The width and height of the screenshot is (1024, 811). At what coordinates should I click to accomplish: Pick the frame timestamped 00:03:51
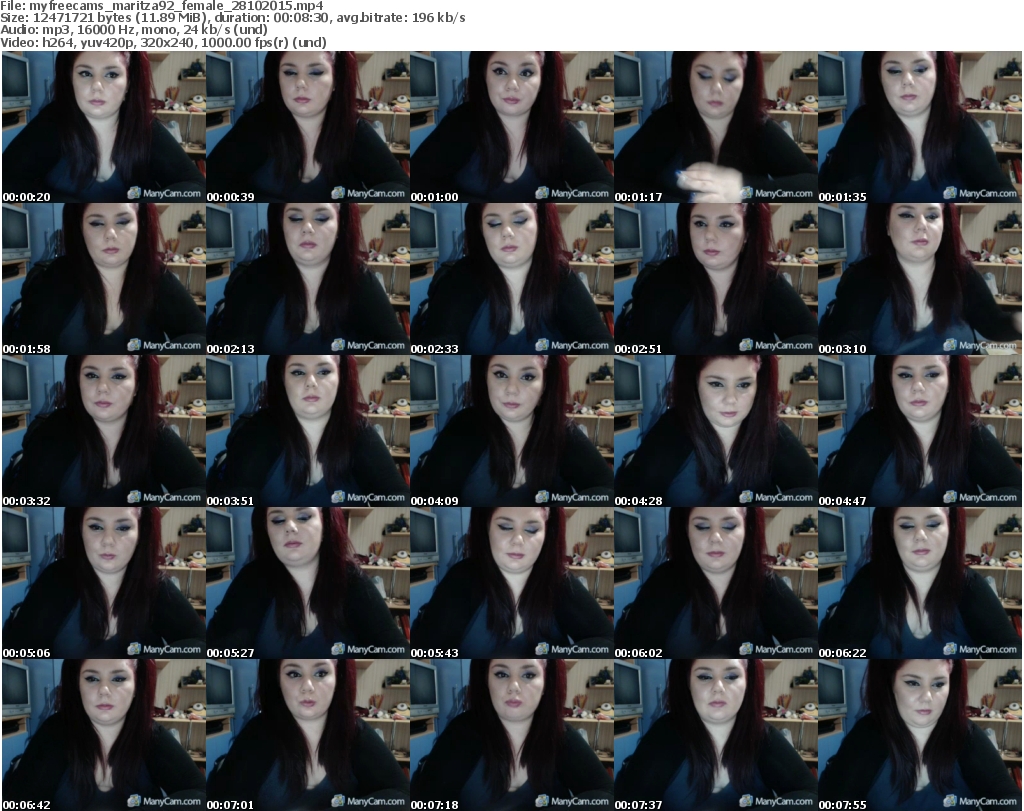(x=308, y=431)
